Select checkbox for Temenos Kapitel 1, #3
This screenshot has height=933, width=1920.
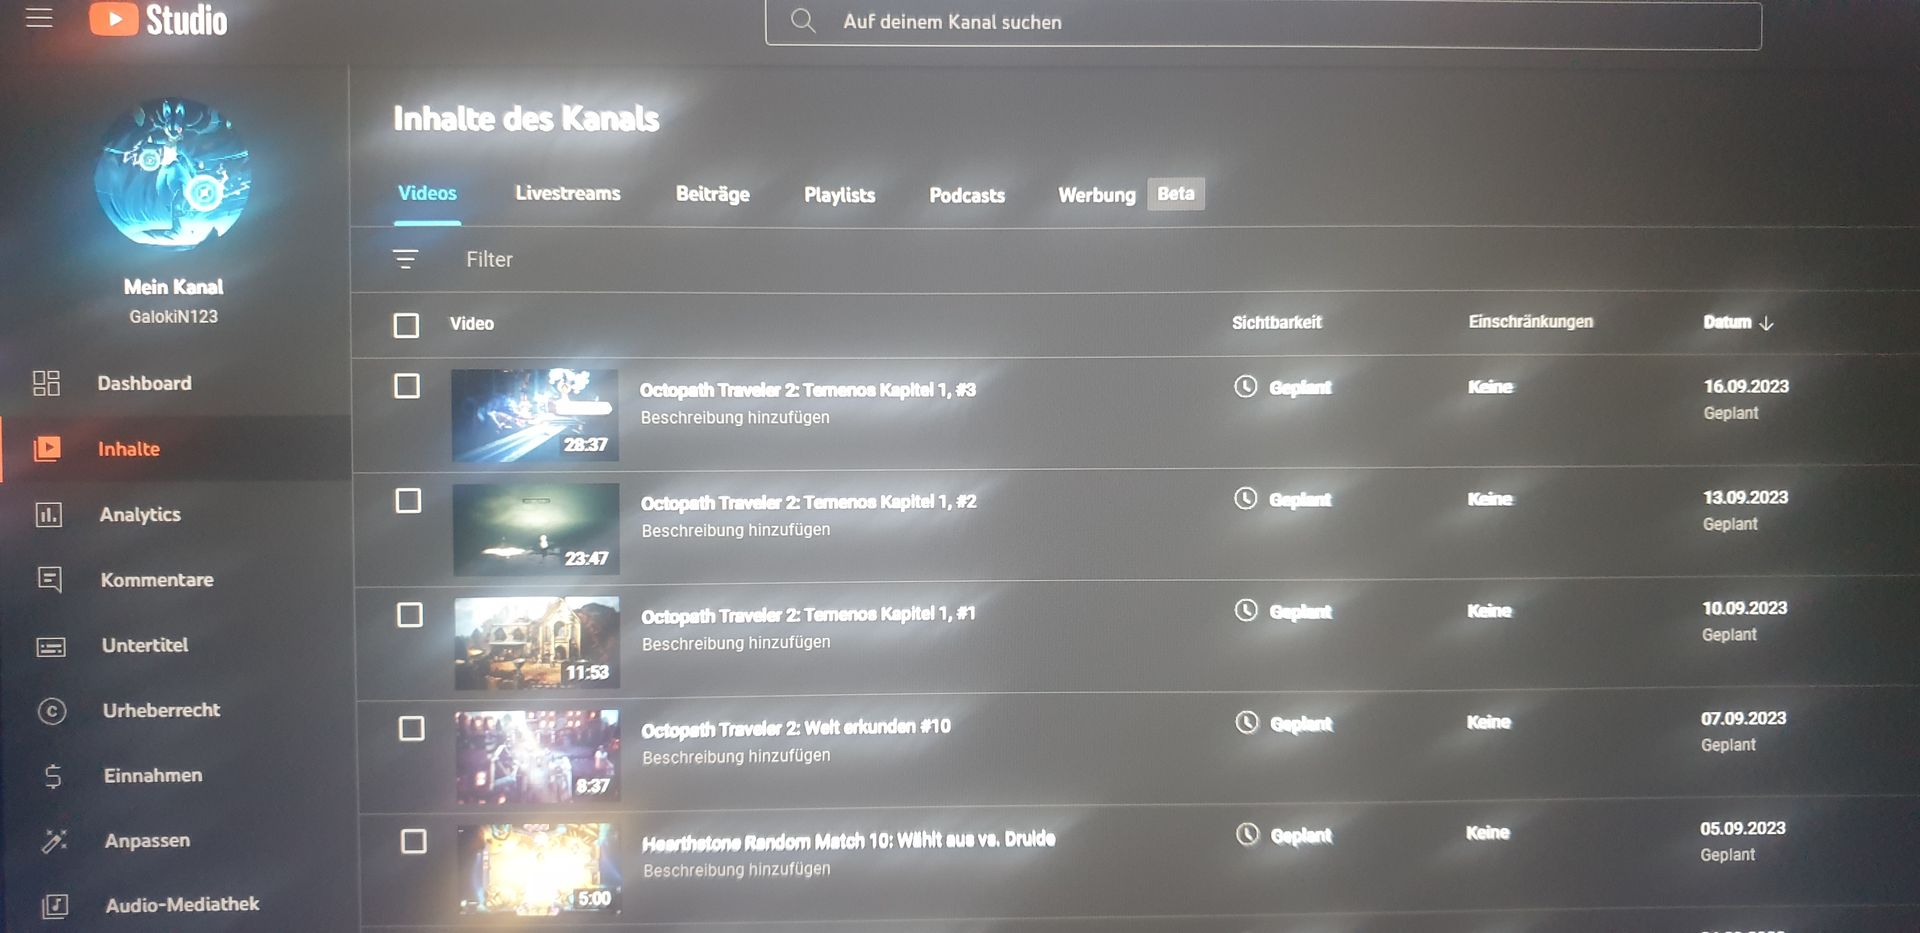tap(407, 386)
